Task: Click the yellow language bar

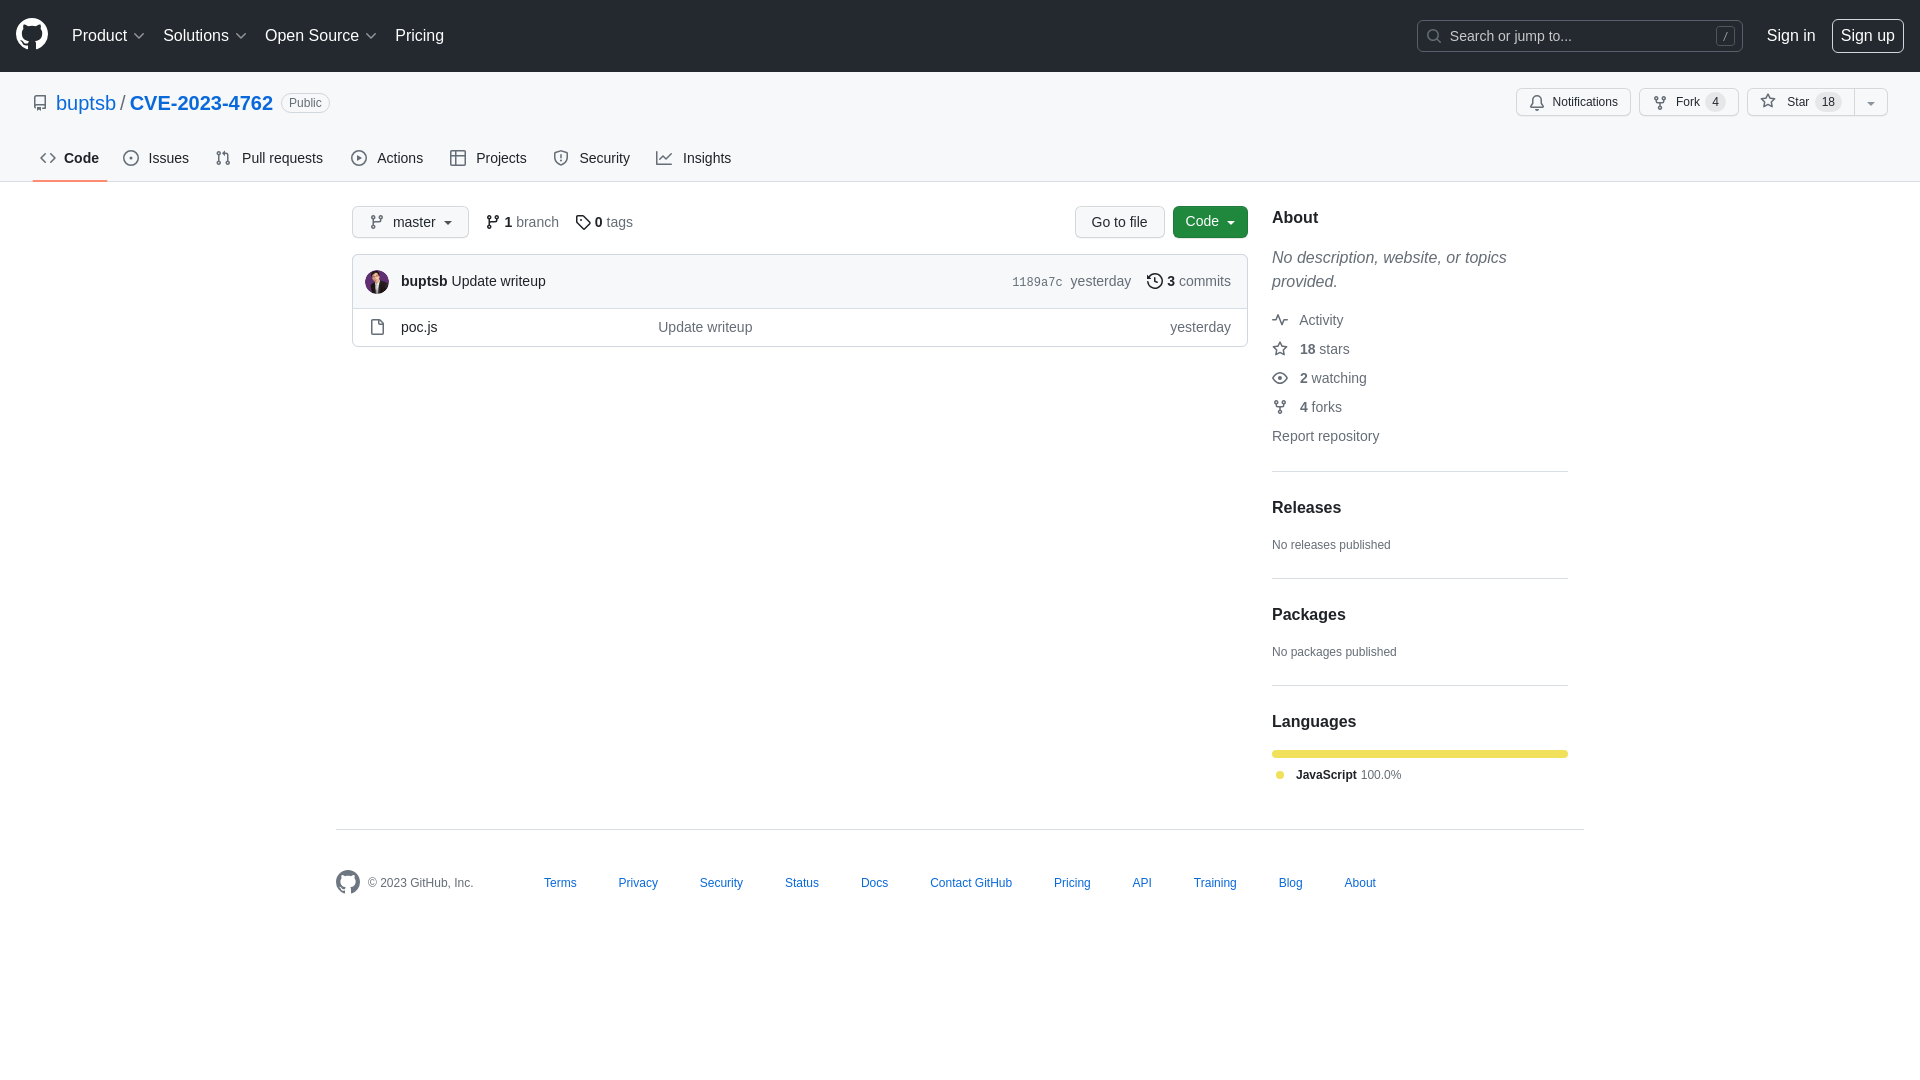Action: [1420, 754]
